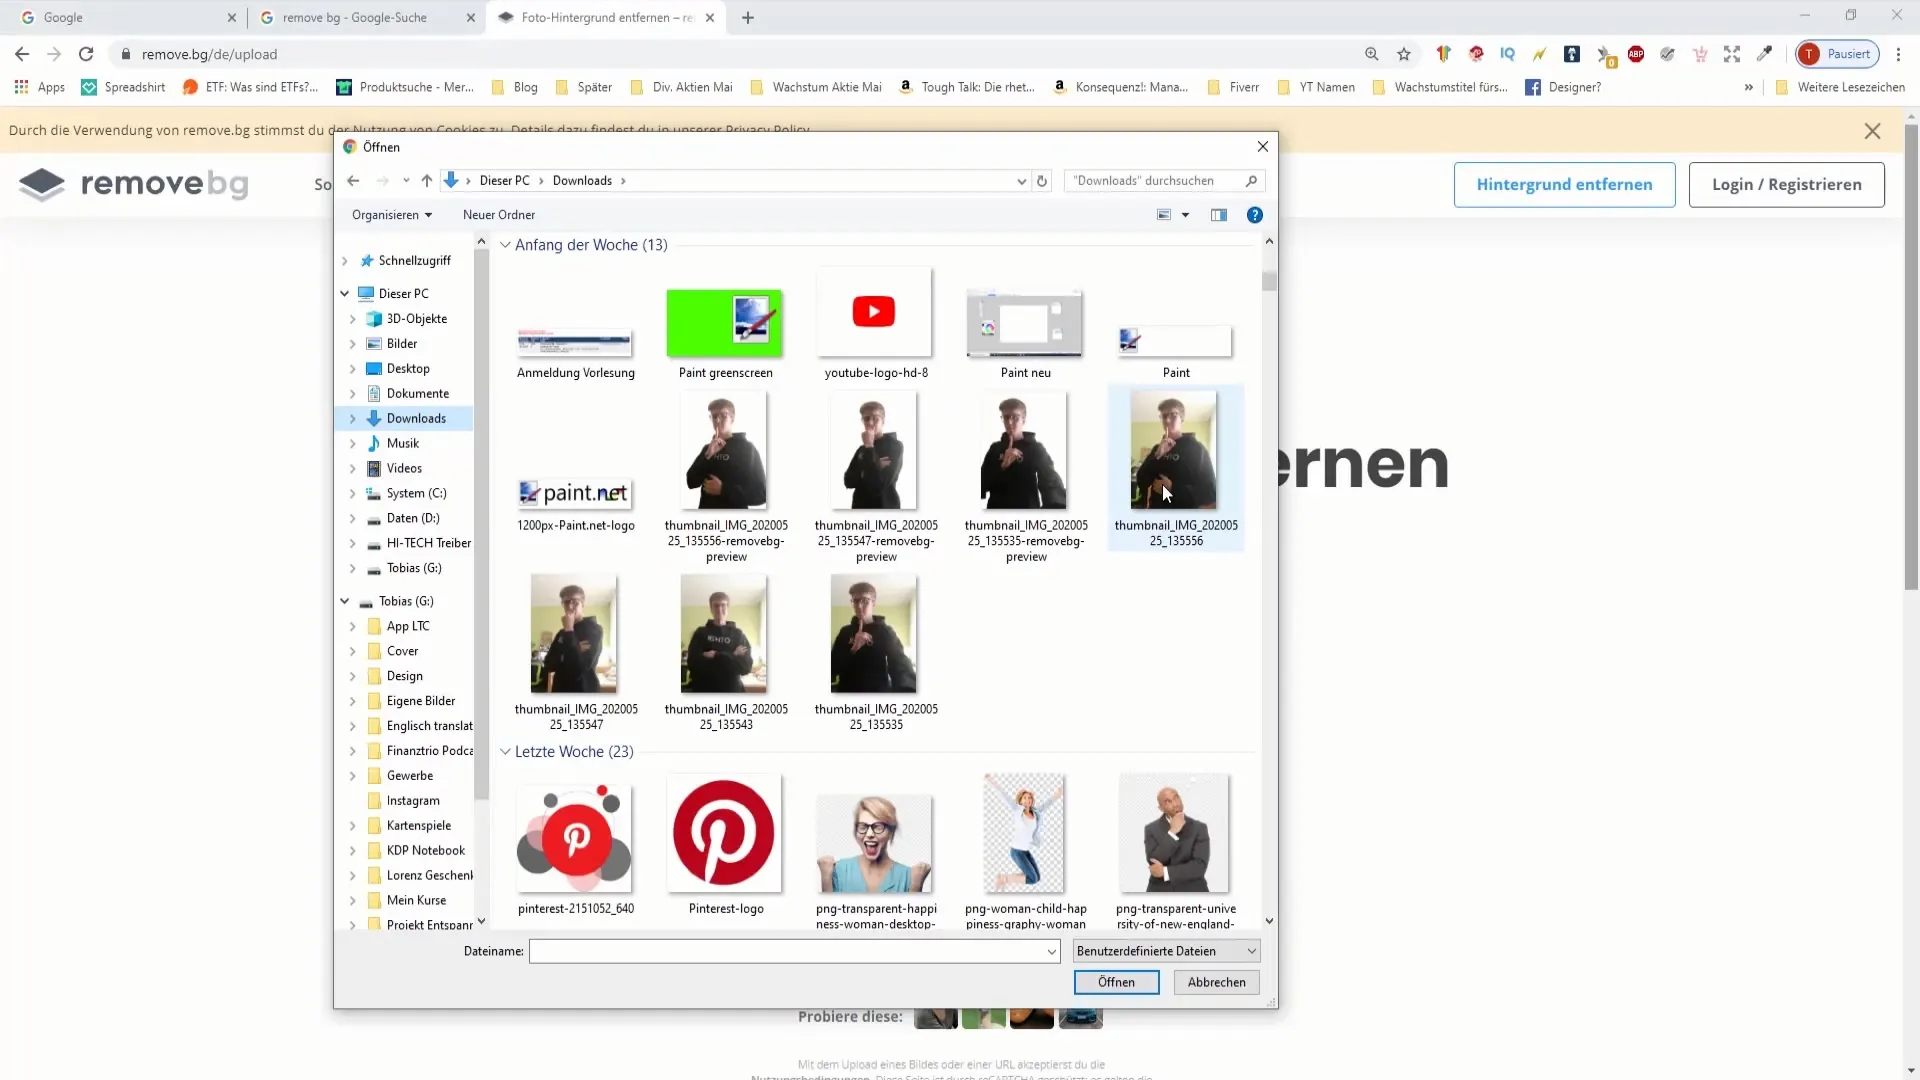1920x1080 pixels.
Task: Open the address bar path dropdown
Action: point(1021,181)
